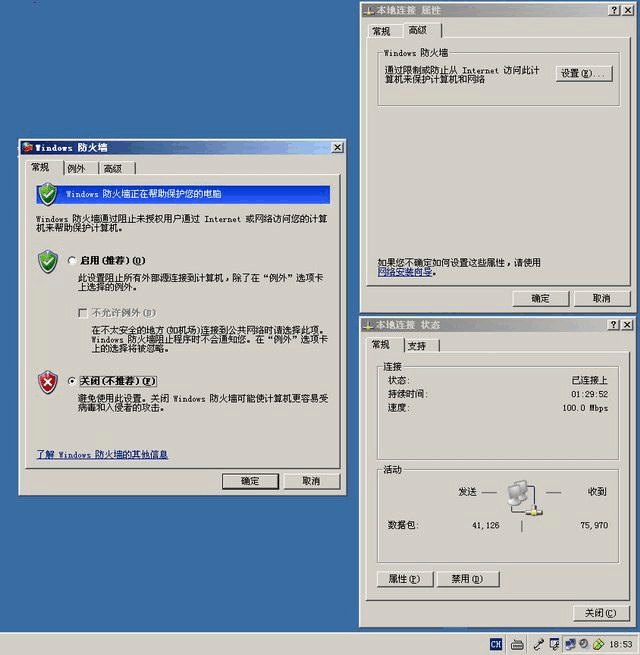Switch to the 支持 tab in 本地连接 状态
Screen dimensions: 640x655
417,346
